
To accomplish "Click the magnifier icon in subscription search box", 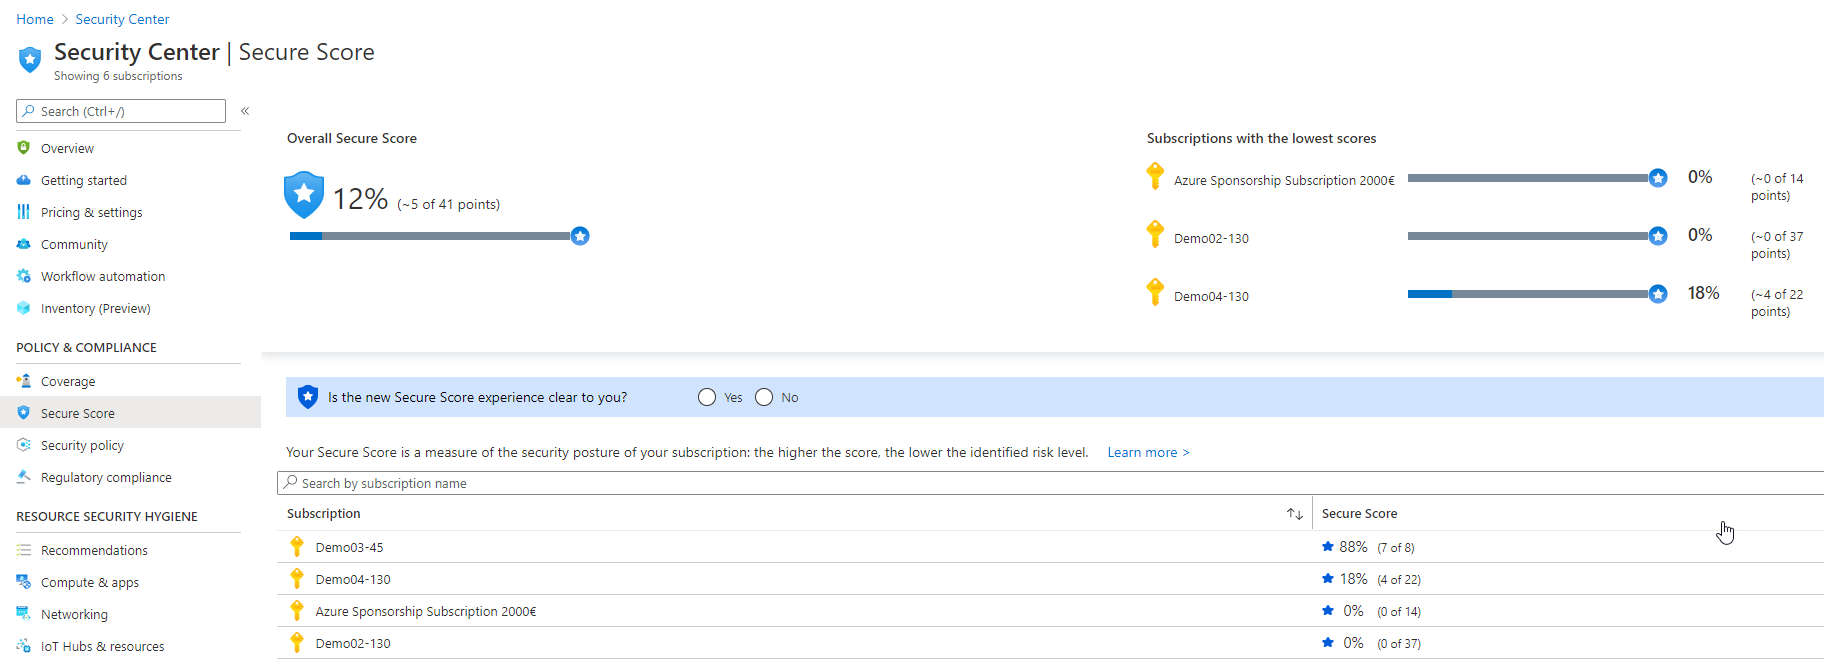I will click(291, 482).
